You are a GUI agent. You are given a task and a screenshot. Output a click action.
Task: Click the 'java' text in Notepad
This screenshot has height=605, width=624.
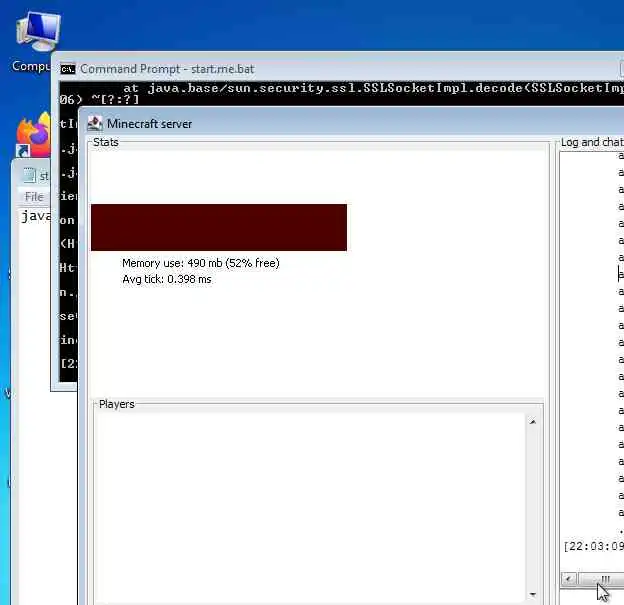(x=36, y=216)
